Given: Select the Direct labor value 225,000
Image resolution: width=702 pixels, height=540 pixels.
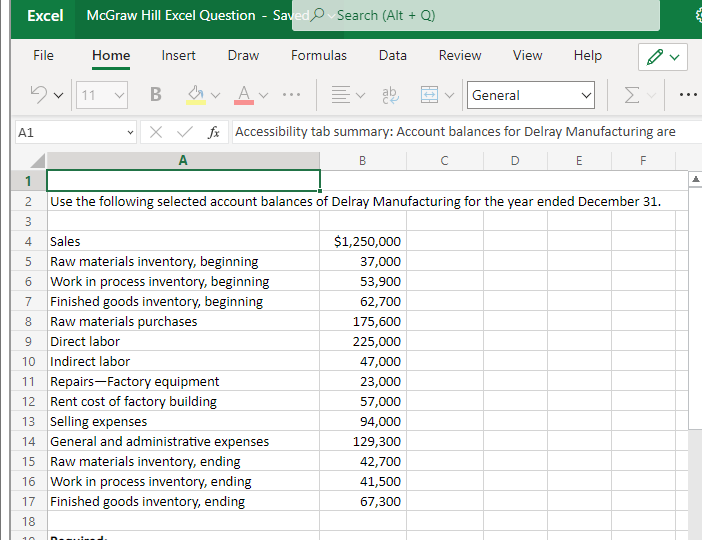Looking at the screenshot, I should point(363,341).
